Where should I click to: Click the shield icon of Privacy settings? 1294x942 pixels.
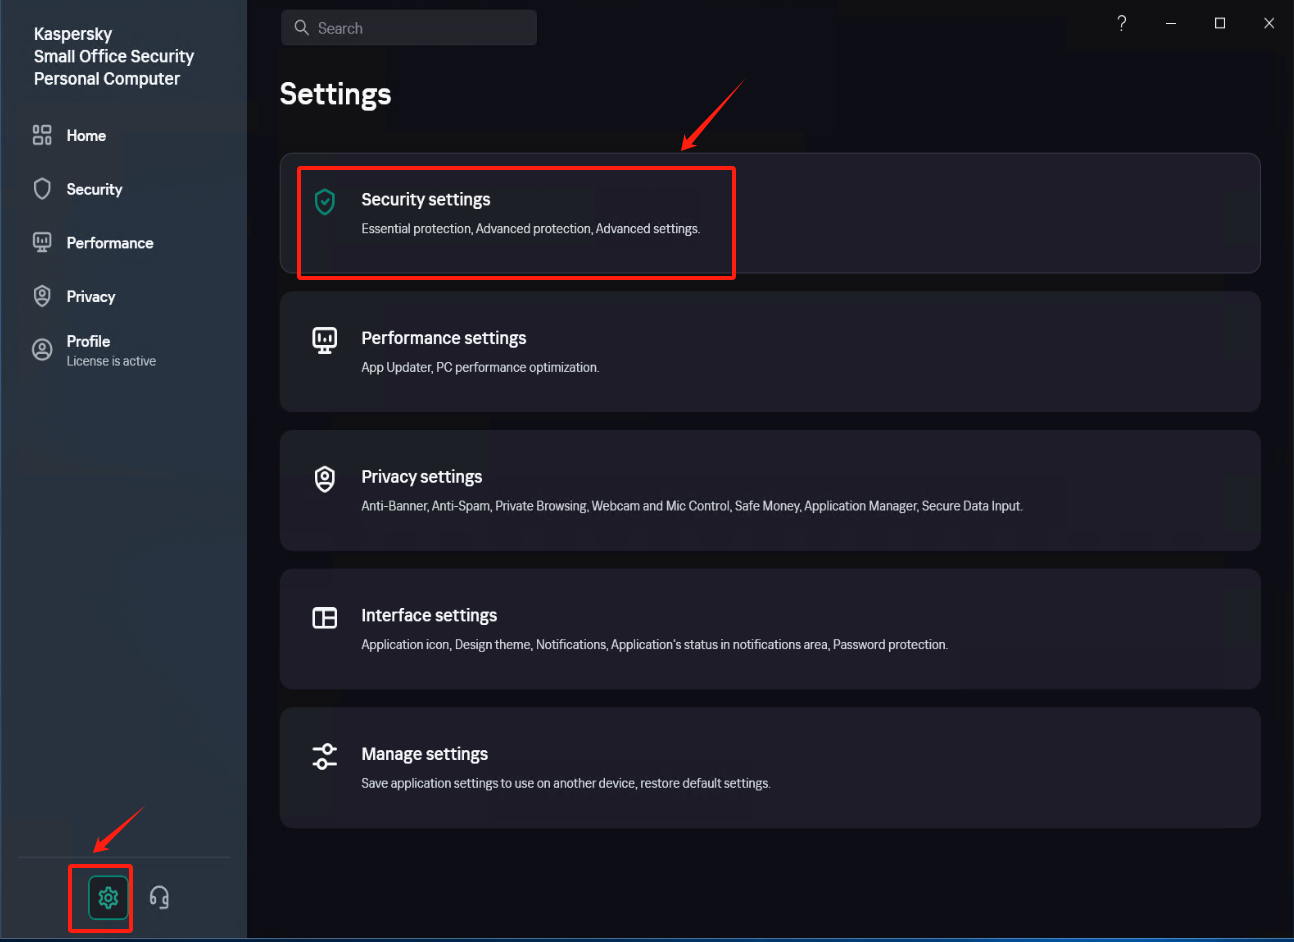coord(325,479)
